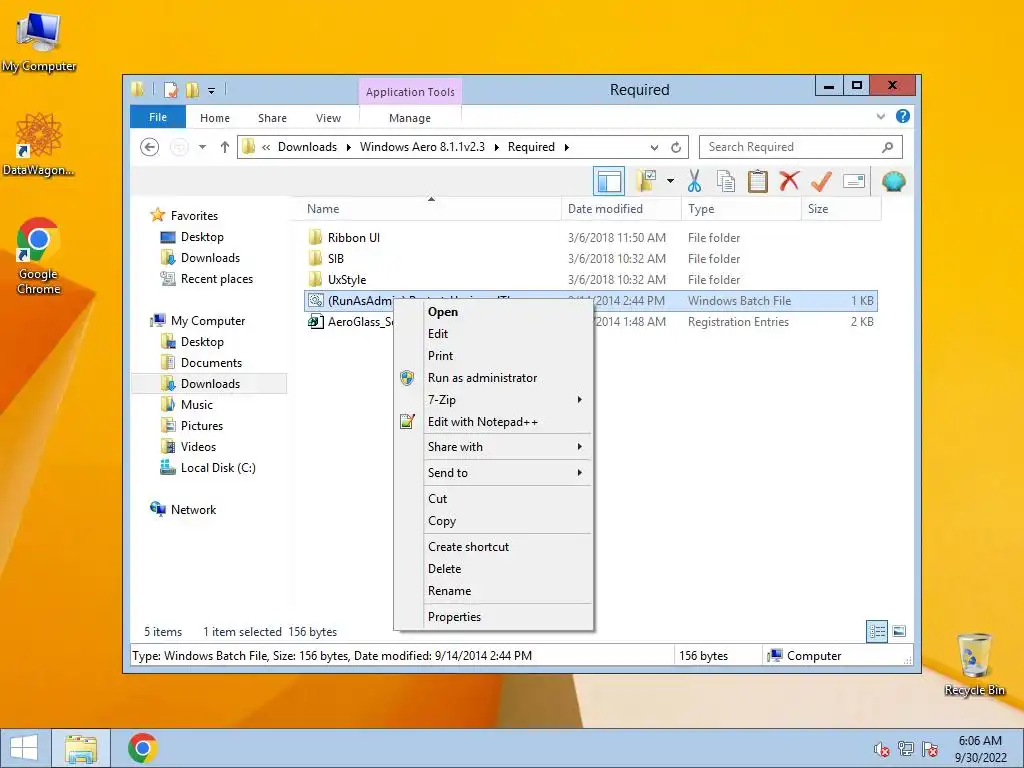The width and height of the screenshot is (1024, 768).
Task: Open Recent places in Favorites
Action: [216, 279]
